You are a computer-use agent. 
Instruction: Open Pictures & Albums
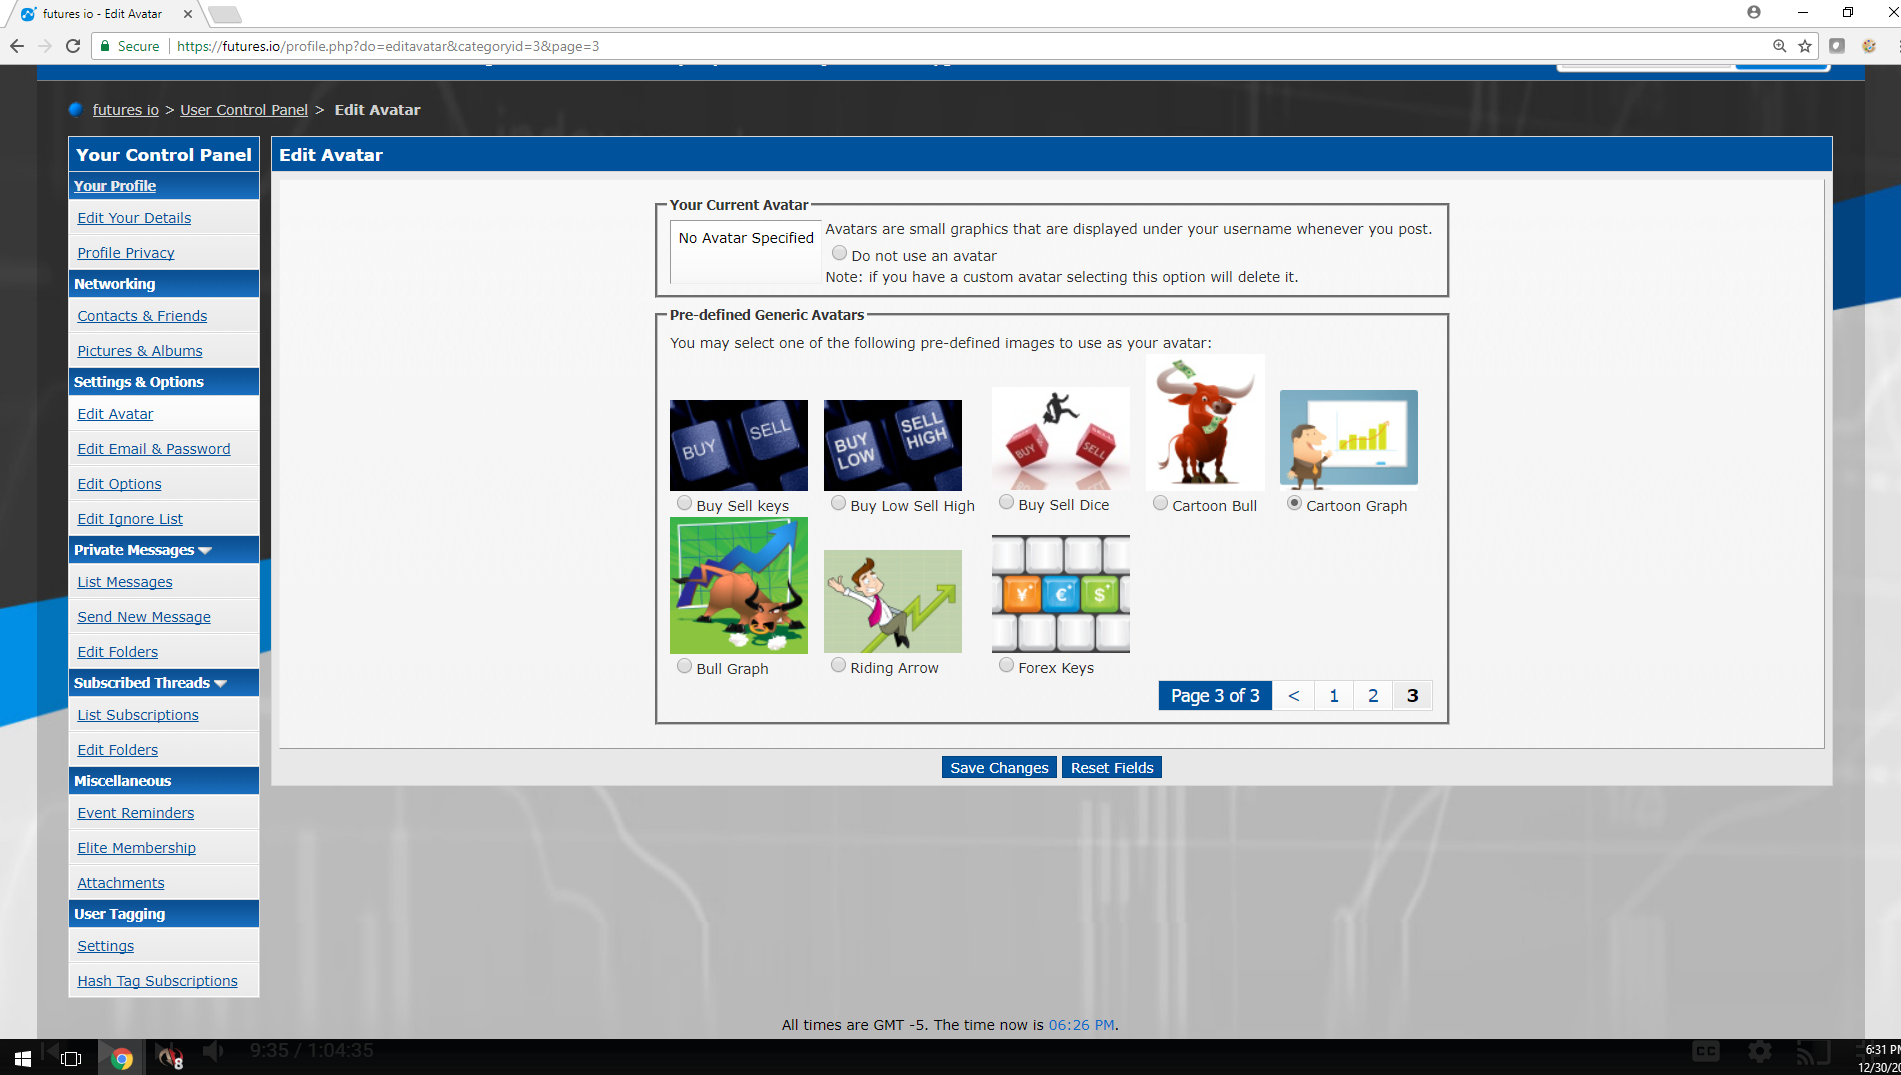[x=140, y=351]
